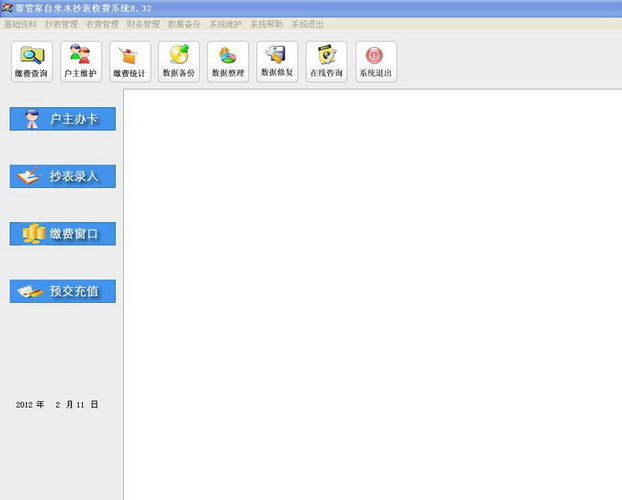Go to 抄表录入 in the sidebar

pos(63,176)
